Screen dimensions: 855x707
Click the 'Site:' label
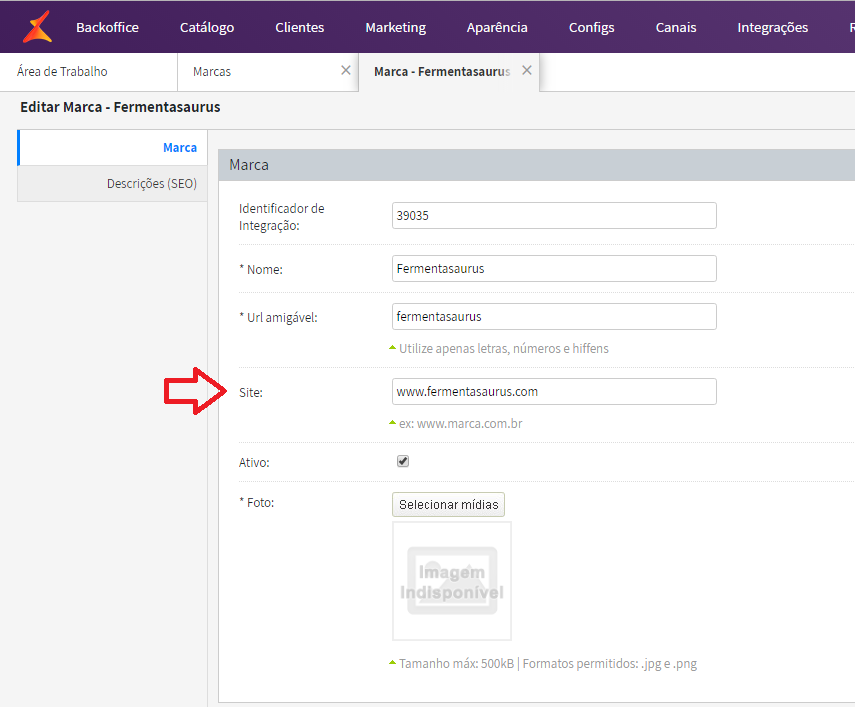point(251,392)
